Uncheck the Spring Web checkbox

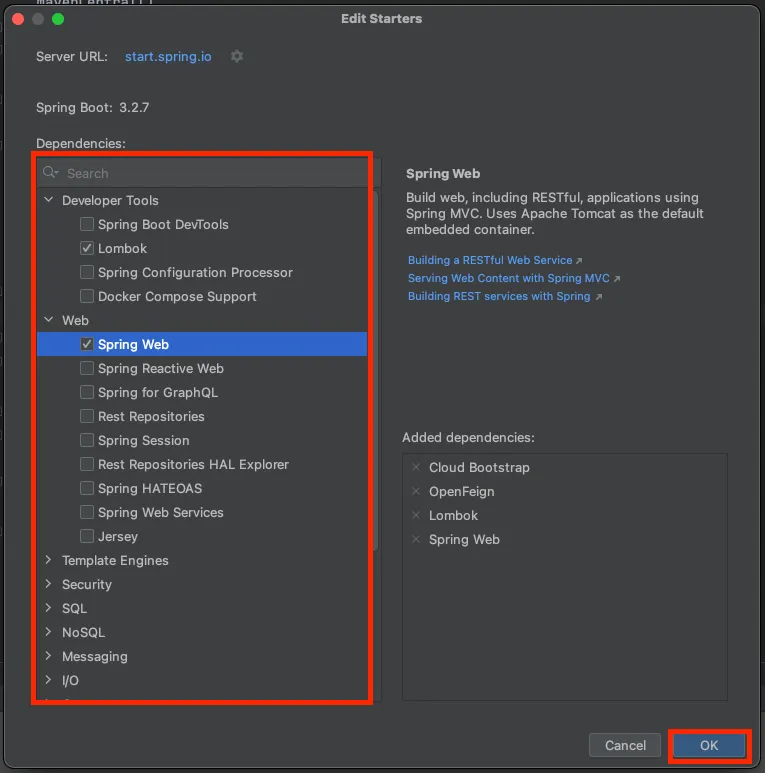[87, 344]
